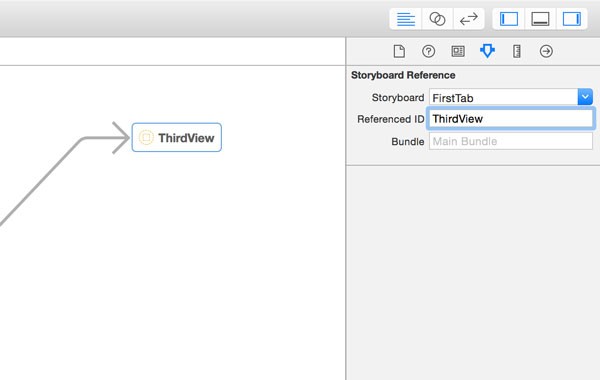Open the Connections inspector

click(546, 51)
